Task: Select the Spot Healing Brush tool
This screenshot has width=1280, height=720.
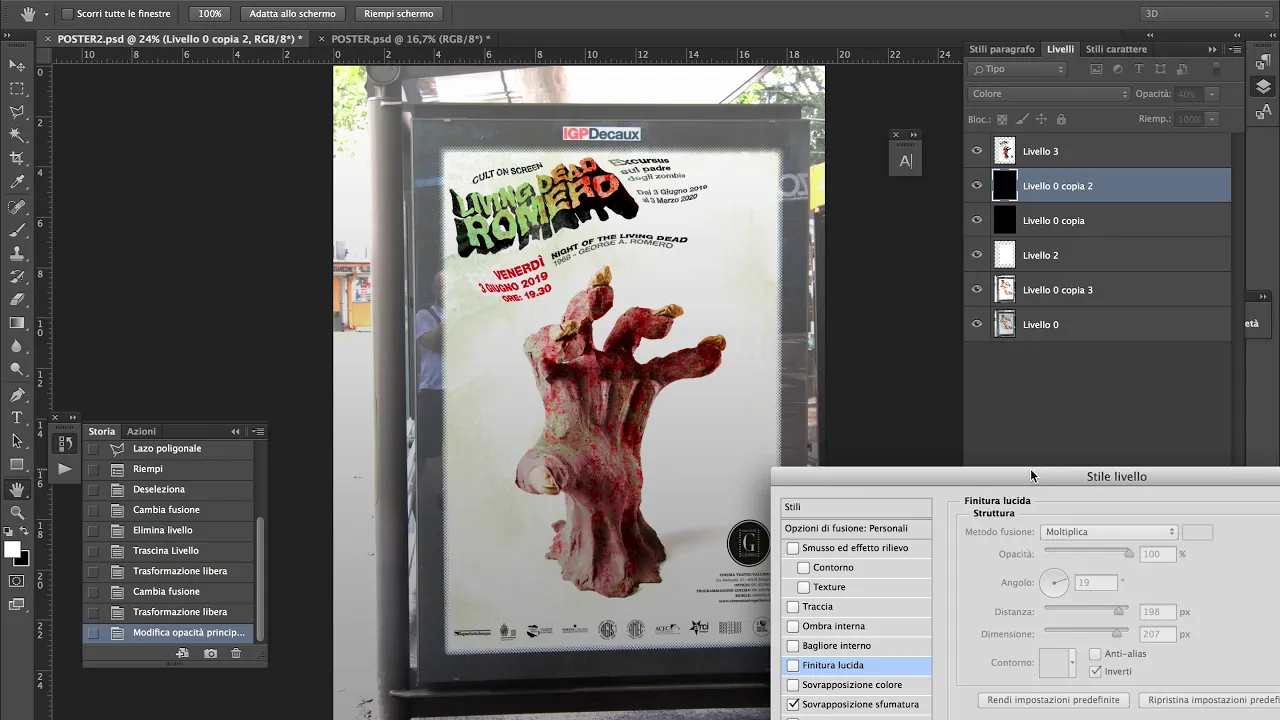Action: [17, 207]
